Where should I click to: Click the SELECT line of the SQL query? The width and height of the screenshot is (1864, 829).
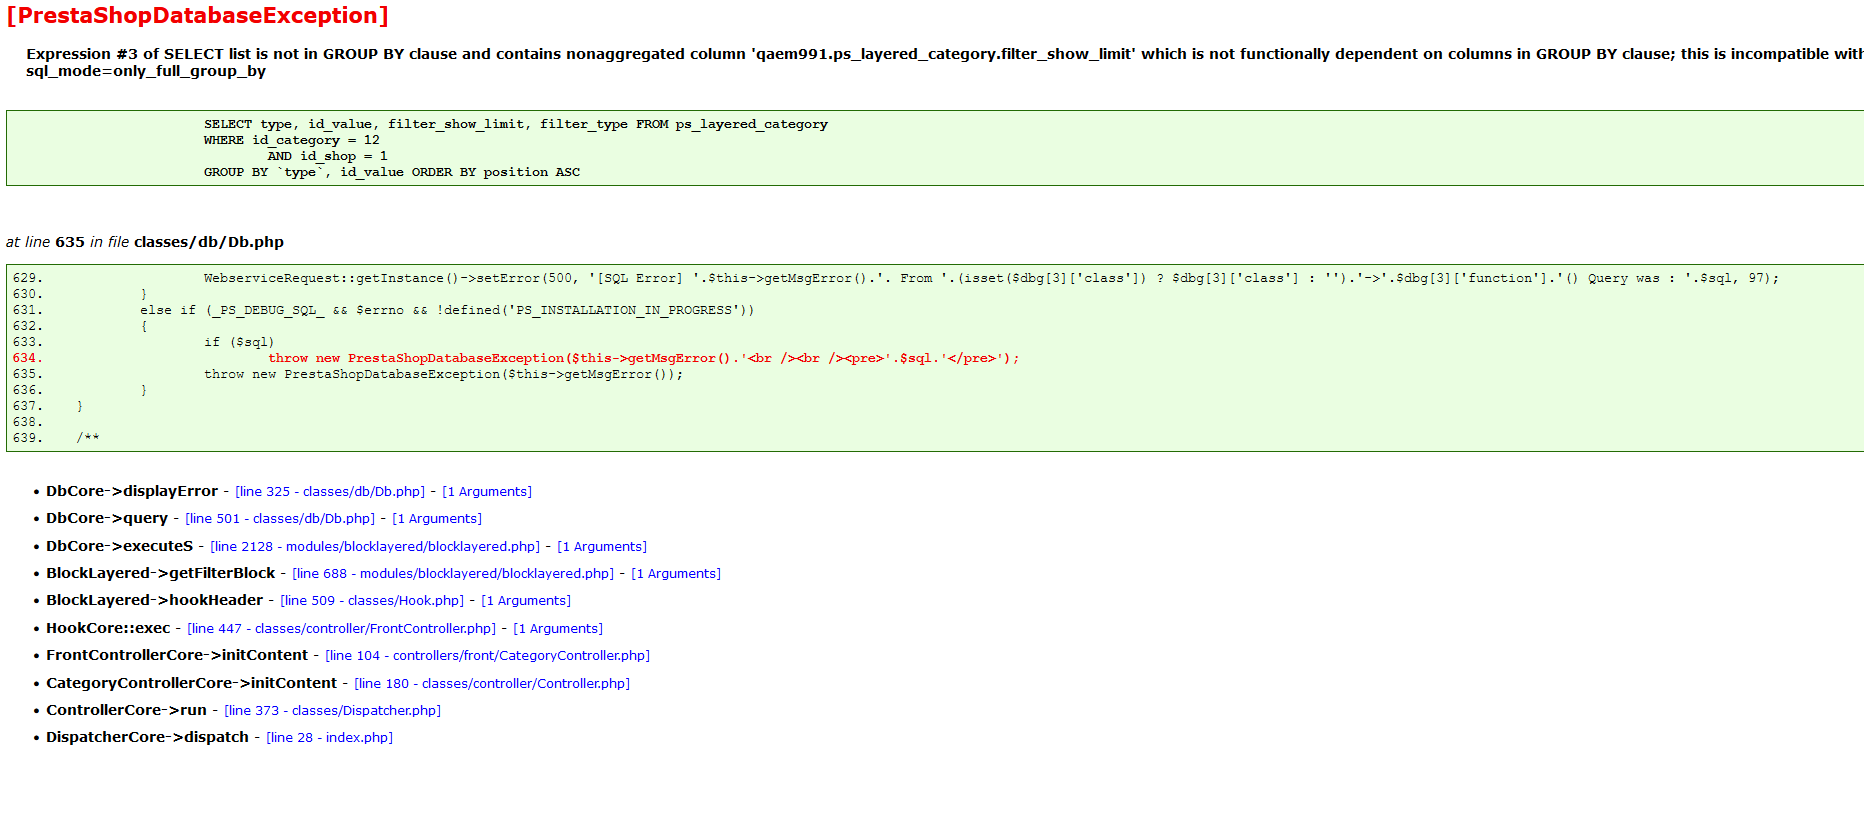[x=516, y=124]
